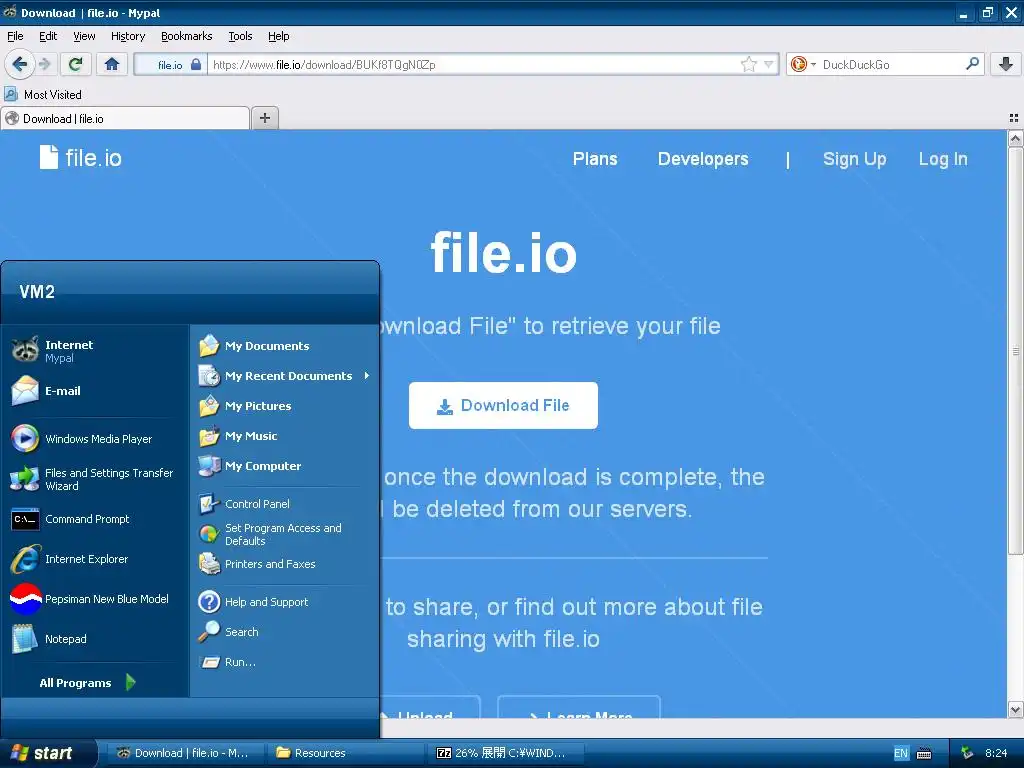This screenshot has height=768, width=1024.
Task: Click the Log In link
Action: click(x=943, y=159)
